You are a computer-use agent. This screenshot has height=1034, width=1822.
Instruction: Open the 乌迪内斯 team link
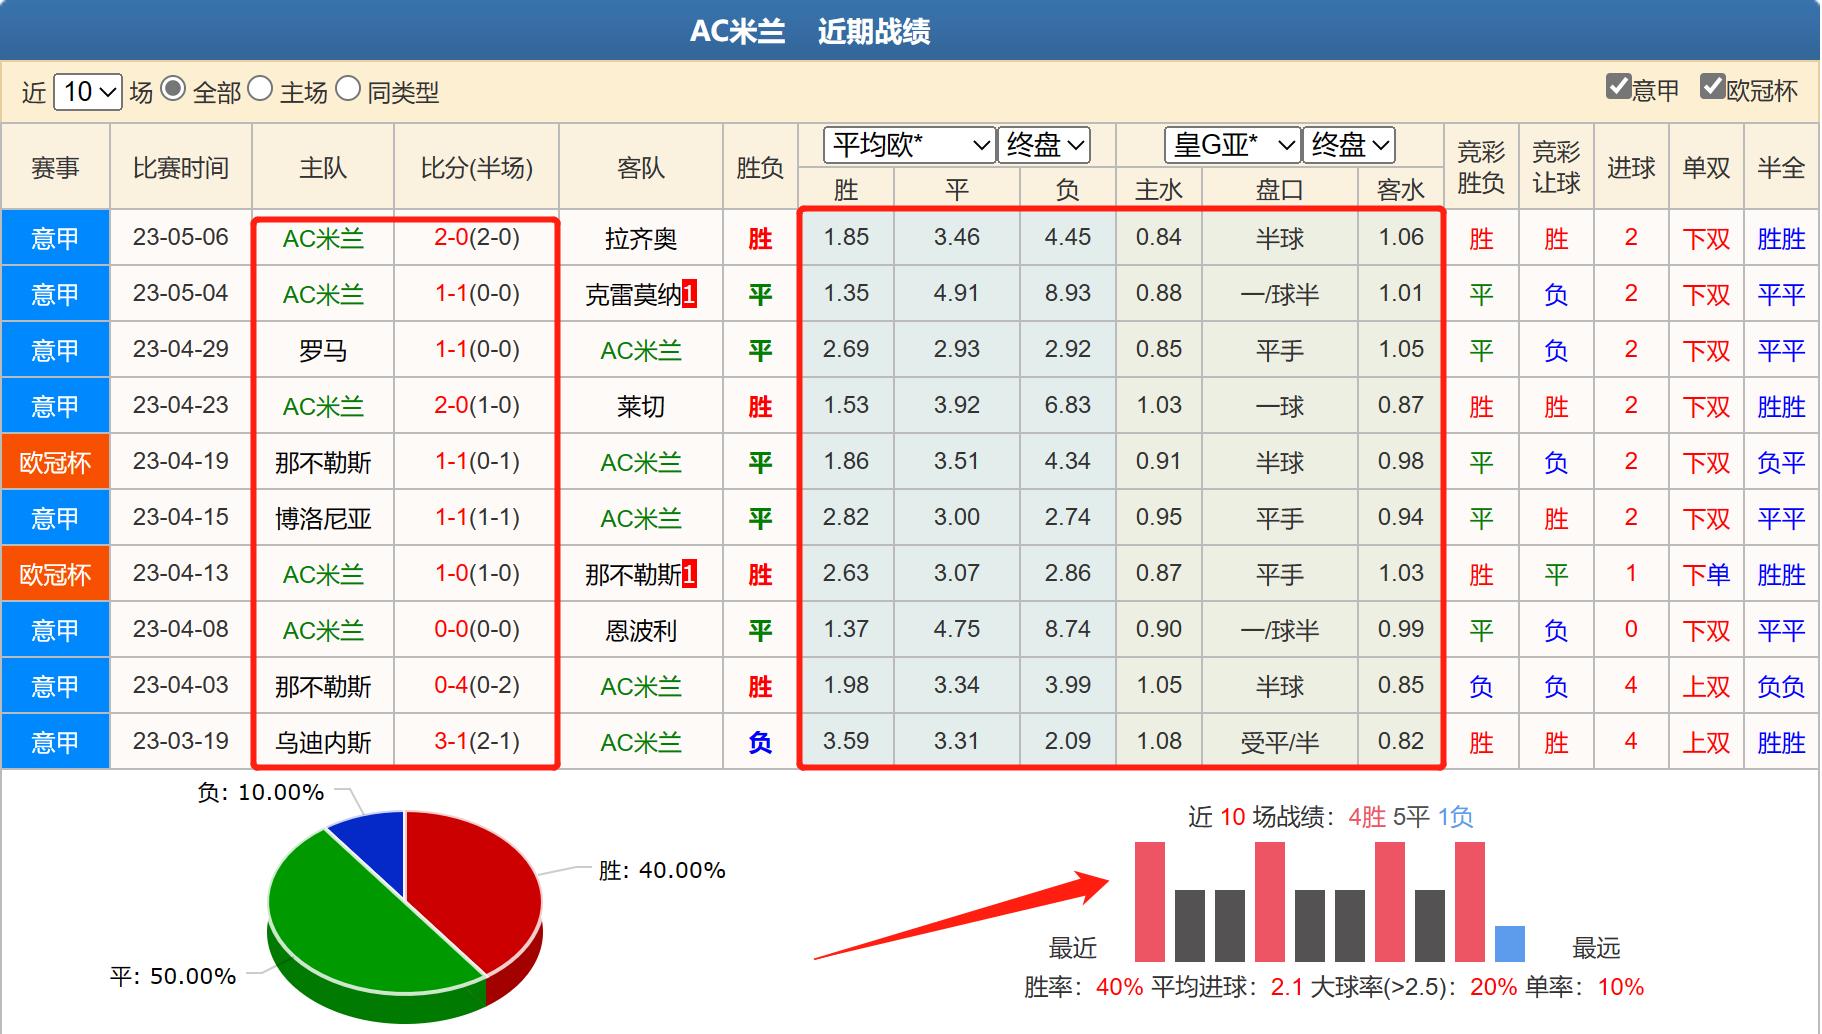click(x=323, y=743)
